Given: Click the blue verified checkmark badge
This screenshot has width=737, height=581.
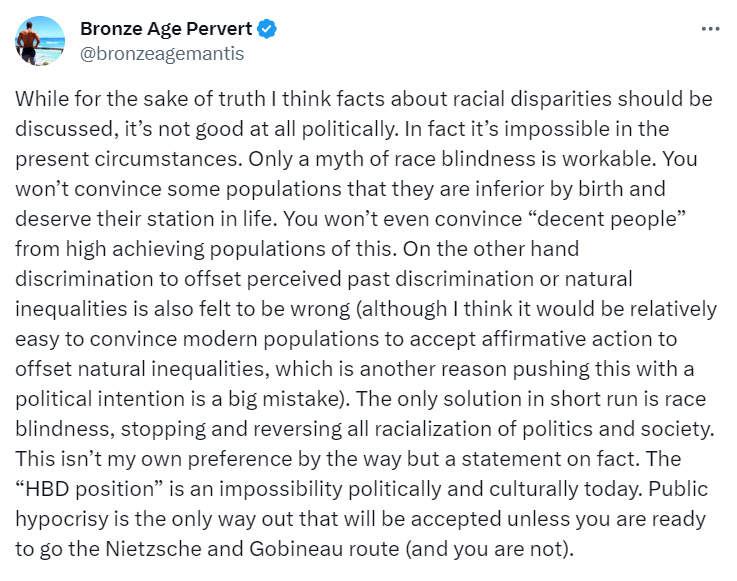Looking at the screenshot, I should click(x=267, y=29).
